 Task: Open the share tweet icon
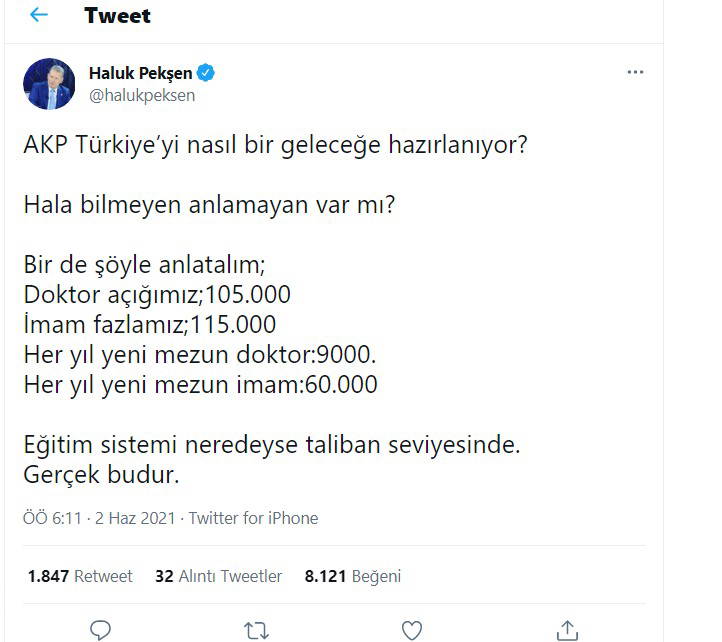coord(567,629)
